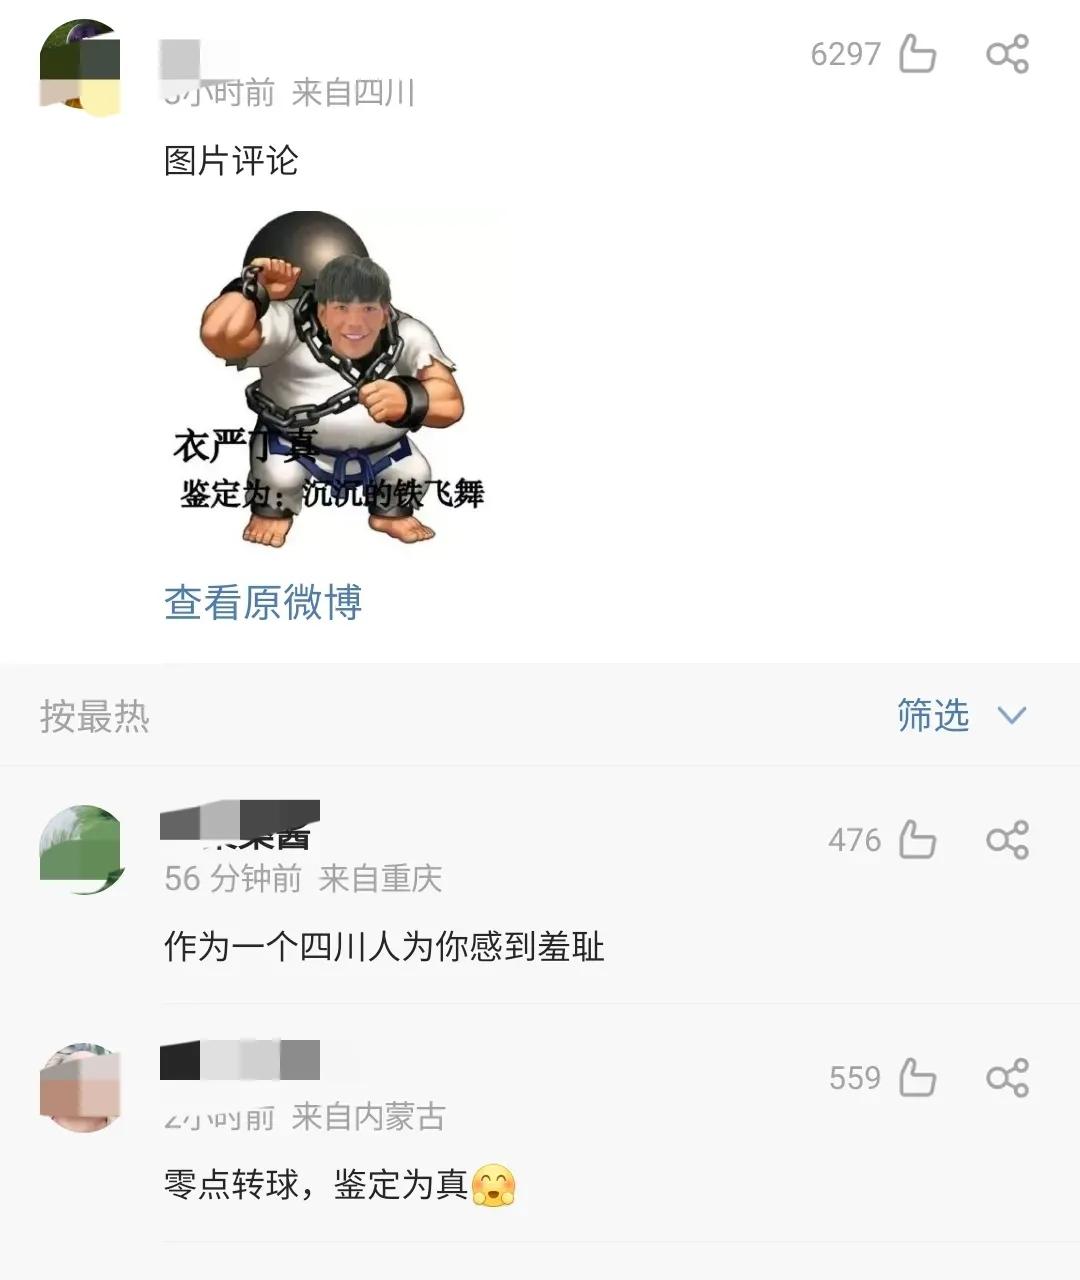
Task: Expand the chevron next to 筛选
Action: point(1012,715)
